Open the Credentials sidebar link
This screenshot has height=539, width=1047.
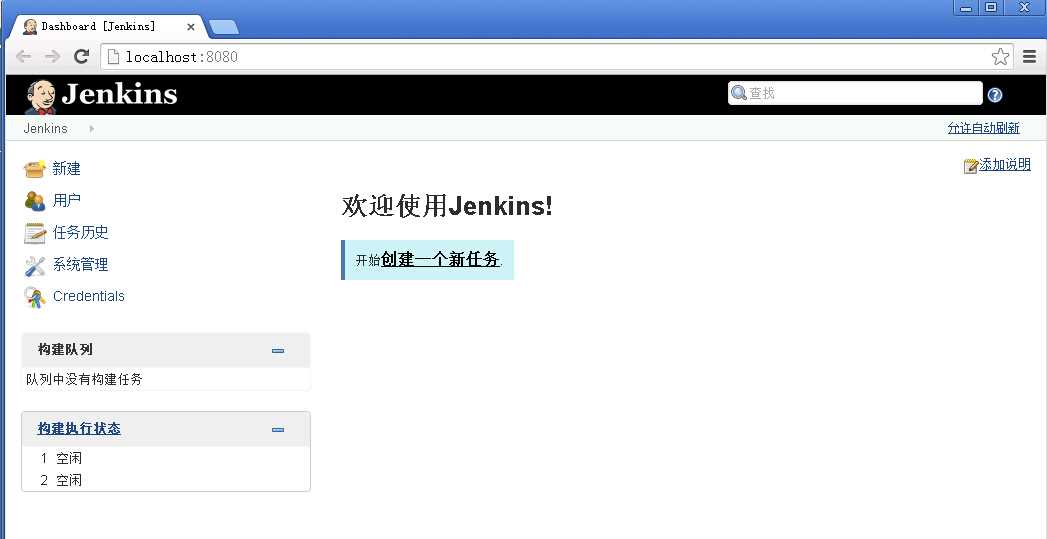[x=89, y=296]
